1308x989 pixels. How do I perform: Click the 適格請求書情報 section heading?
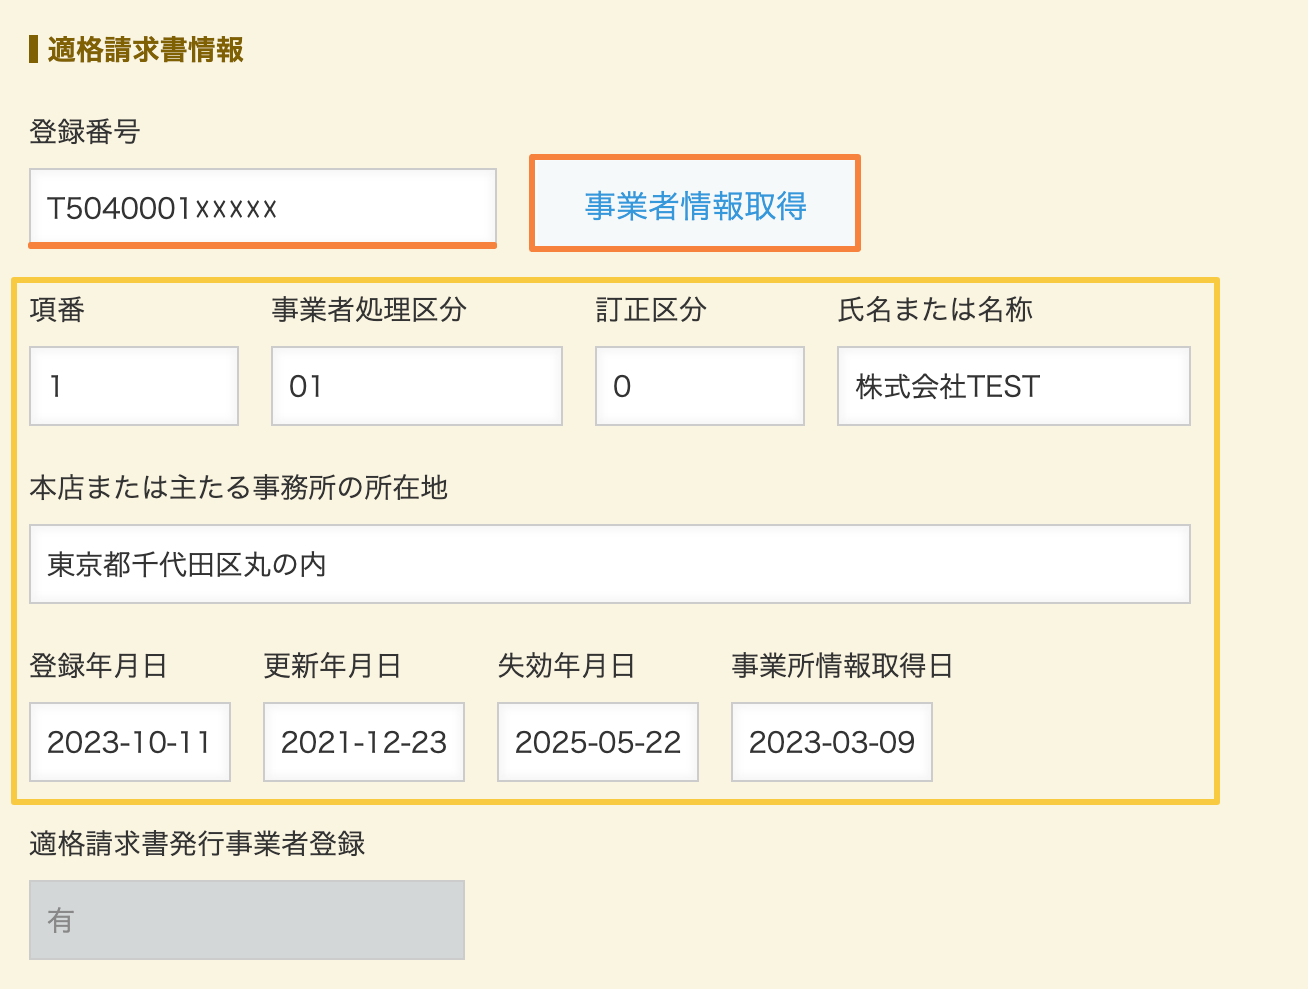pyautogui.click(x=145, y=50)
